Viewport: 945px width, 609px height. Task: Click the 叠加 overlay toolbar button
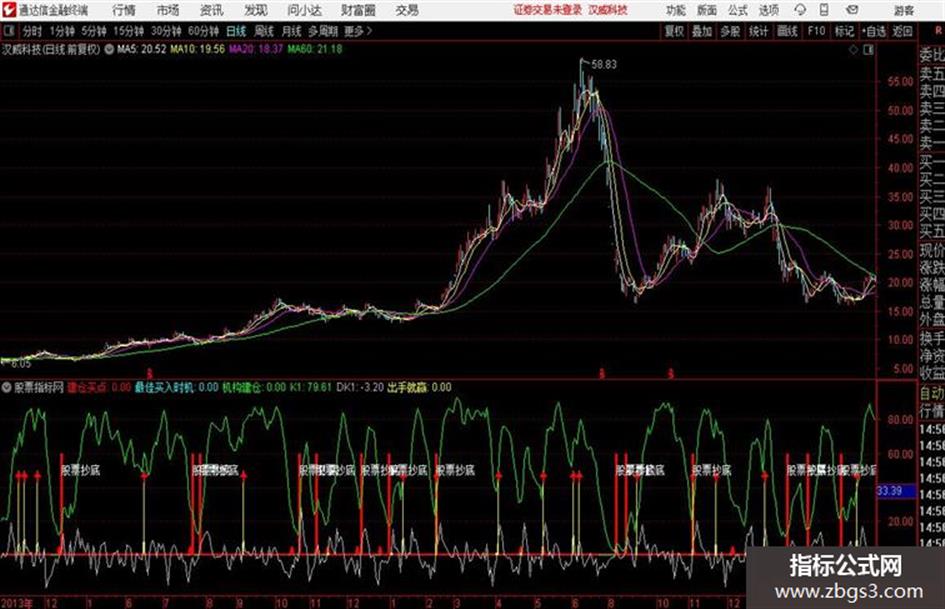coord(702,31)
